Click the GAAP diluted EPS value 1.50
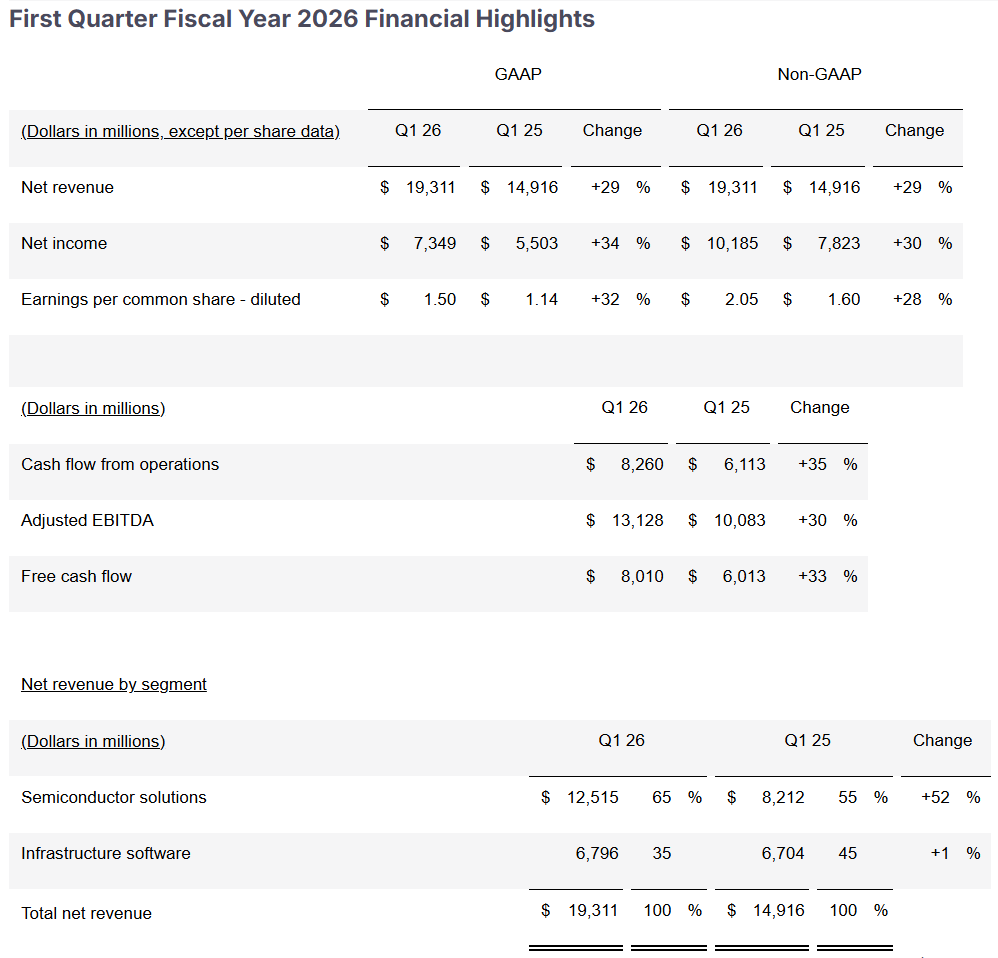The image size is (998, 958). pos(440,299)
